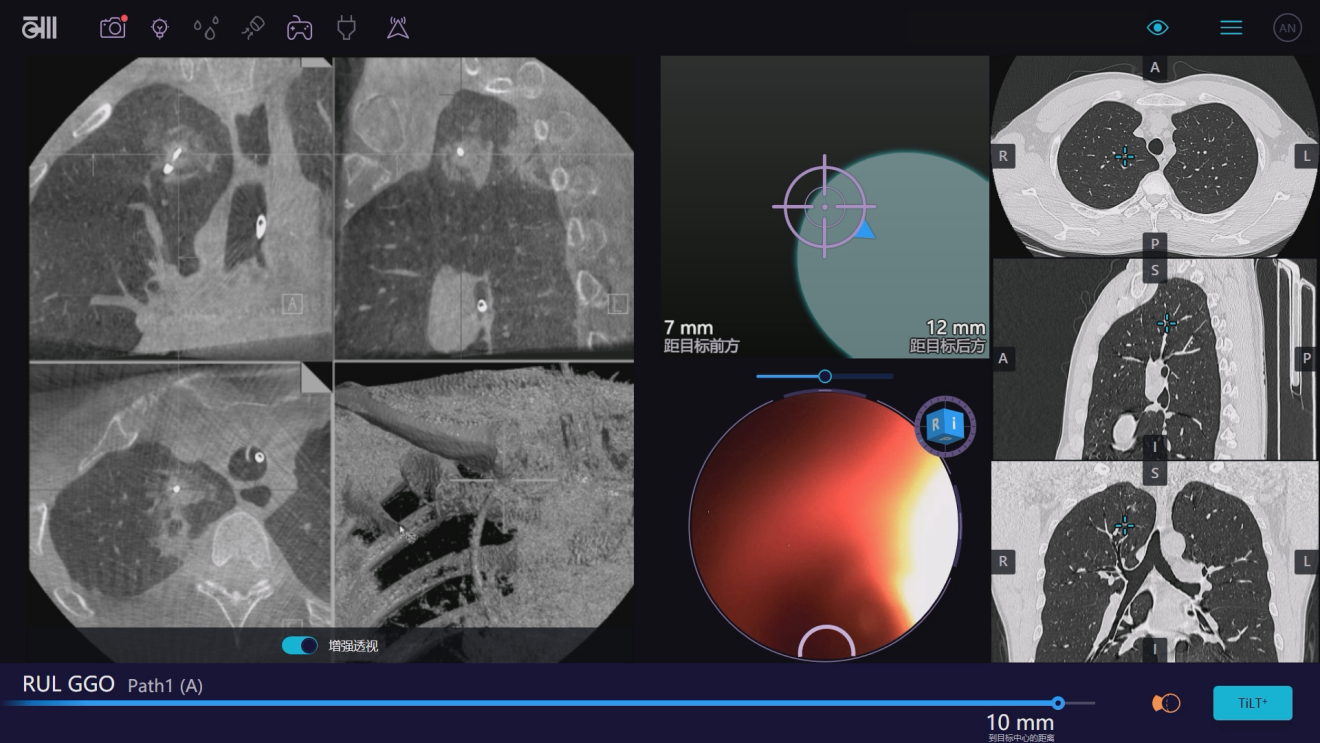1320x743 pixels.
Task: Click the light bulb illumination icon
Action: pyautogui.click(x=160, y=28)
